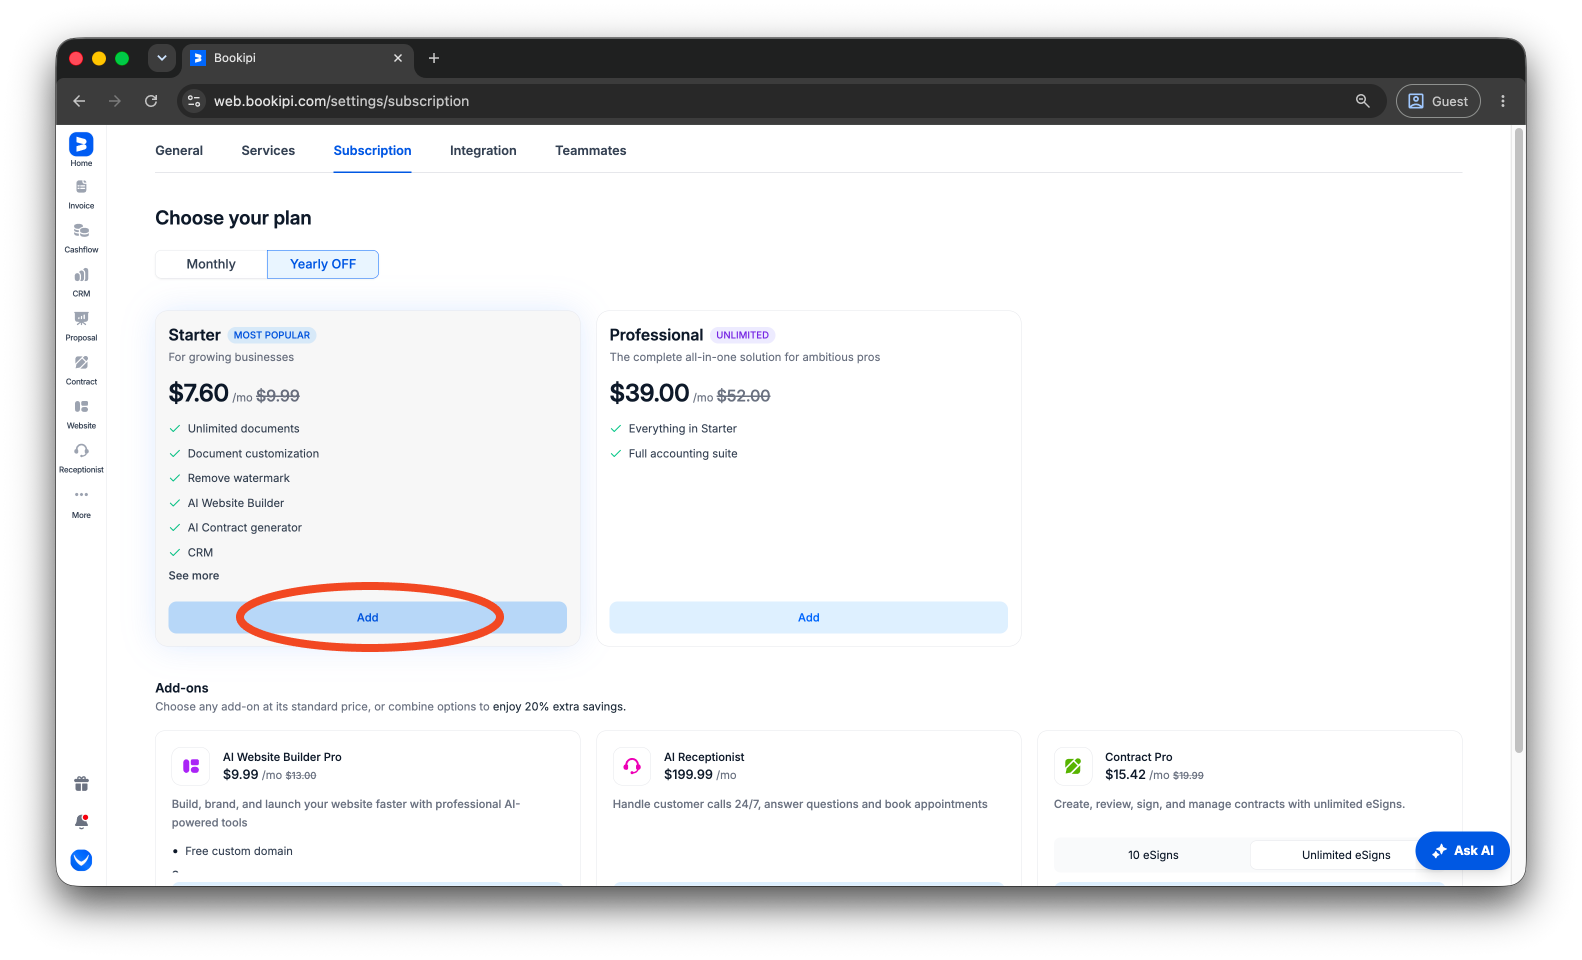Click the AI Website Builder Pro icon
1582x960 pixels.
[x=191, y=766]
